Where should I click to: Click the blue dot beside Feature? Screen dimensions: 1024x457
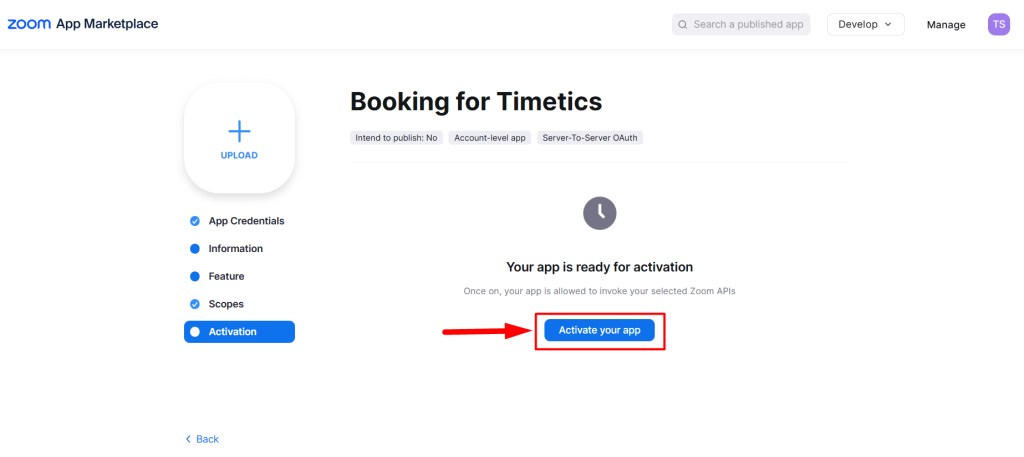[x=195, y=277]
